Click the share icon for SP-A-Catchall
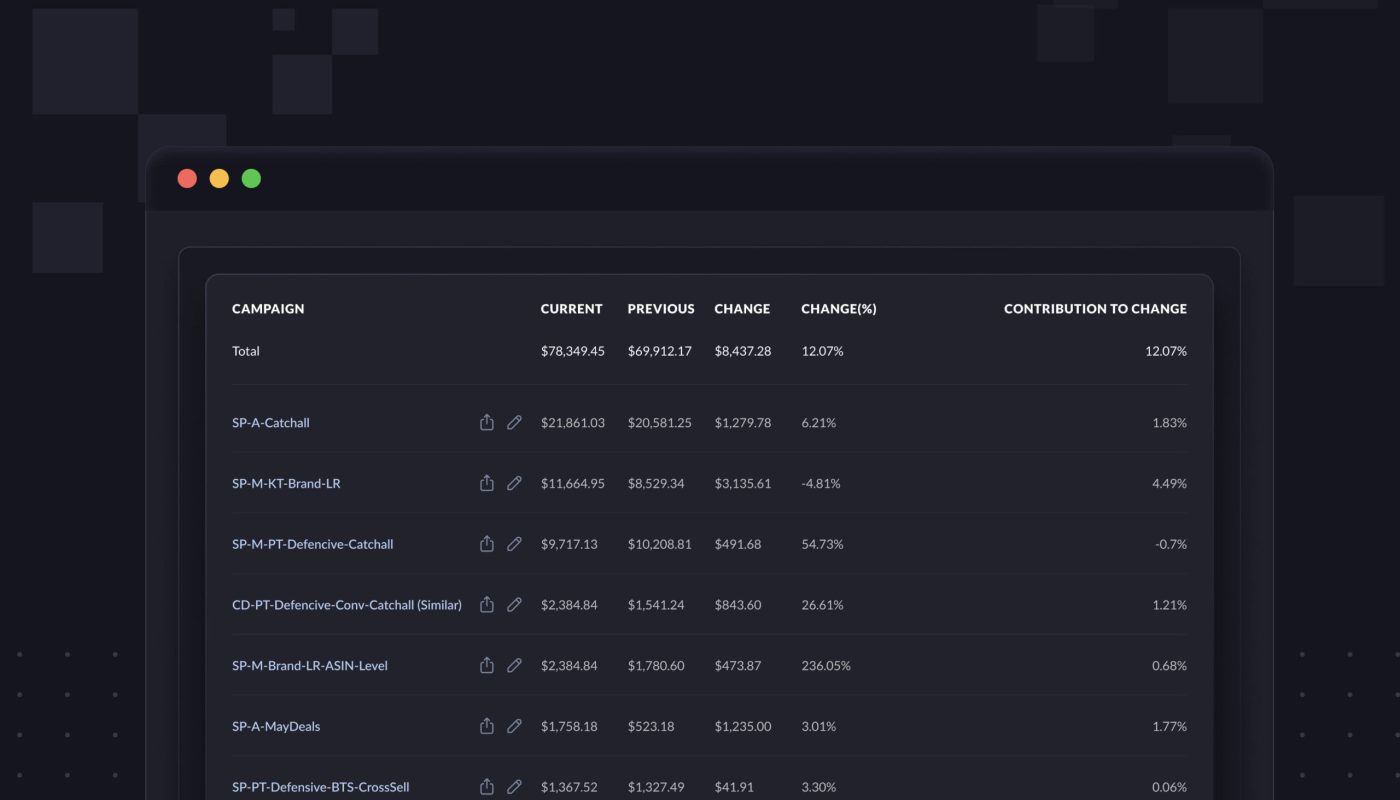 pyautogui.click(x=487, y=423)
